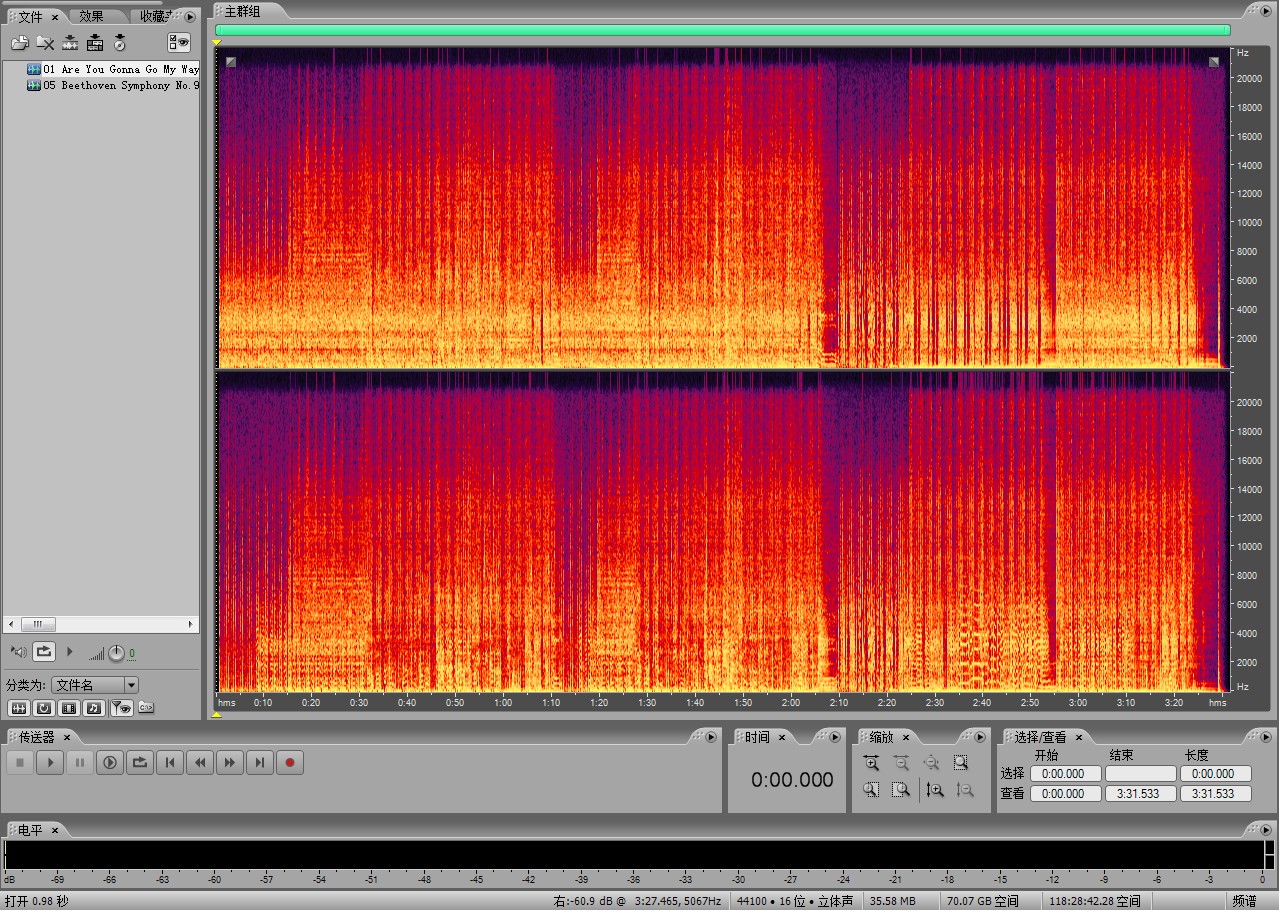Toggle the show loop files filter
Screen dimensions: 1279x910
point(44,708)
